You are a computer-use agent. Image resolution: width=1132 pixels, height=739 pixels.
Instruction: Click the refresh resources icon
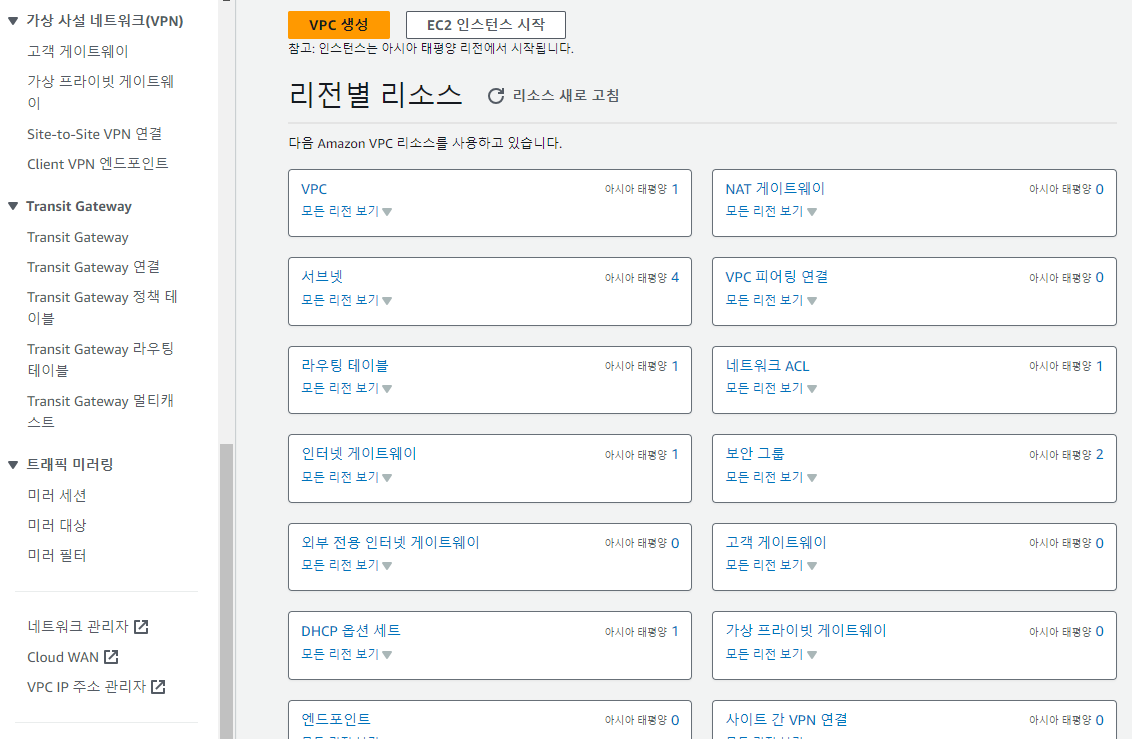pyautogui.click(x=495, y=96)
